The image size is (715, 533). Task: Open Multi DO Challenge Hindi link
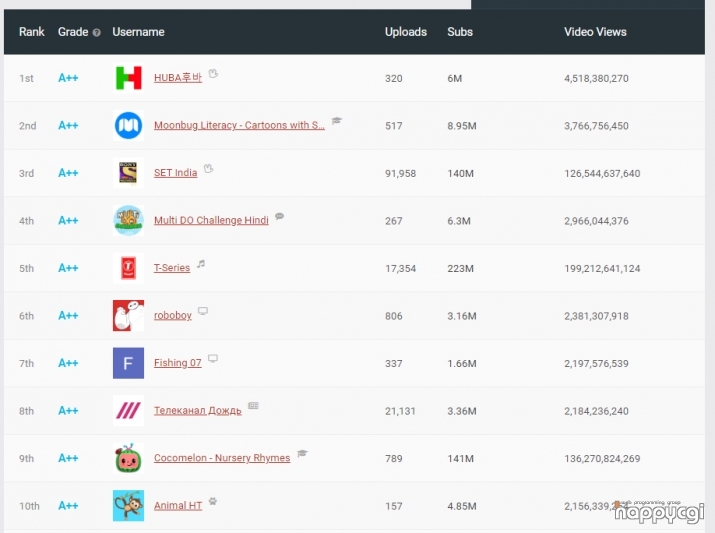(211, 220)
